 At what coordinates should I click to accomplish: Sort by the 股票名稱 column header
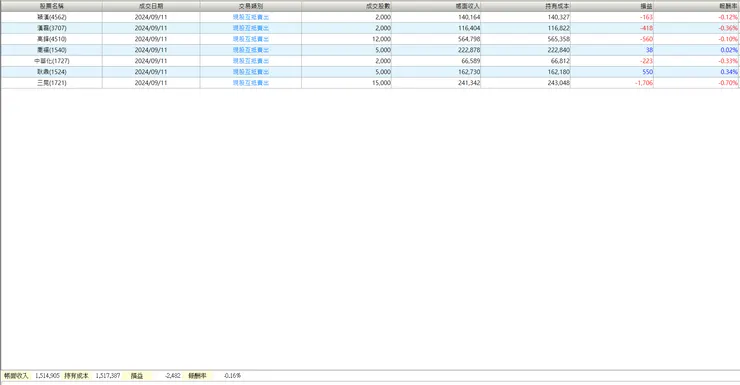tap(51, 6)
